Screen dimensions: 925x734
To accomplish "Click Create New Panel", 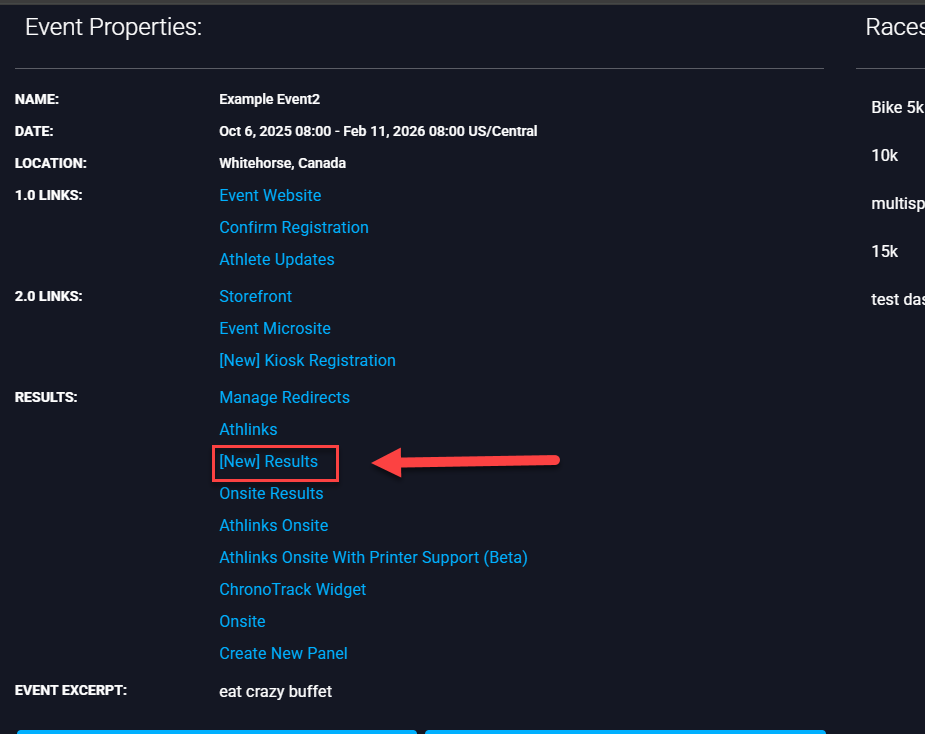I will point(284,654).
